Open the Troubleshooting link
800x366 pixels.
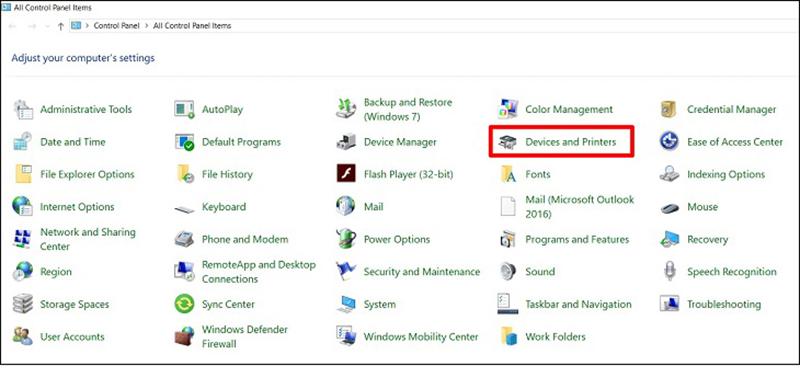coord(723,304)
